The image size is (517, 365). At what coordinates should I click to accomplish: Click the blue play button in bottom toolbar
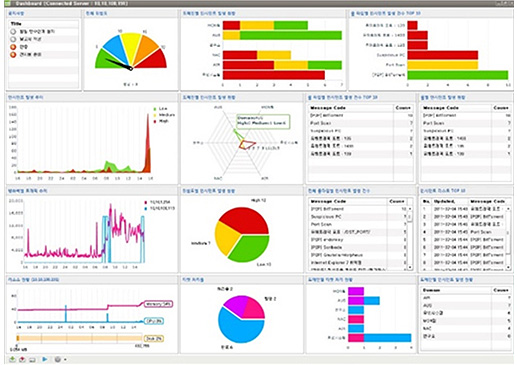tap(45, 359)
